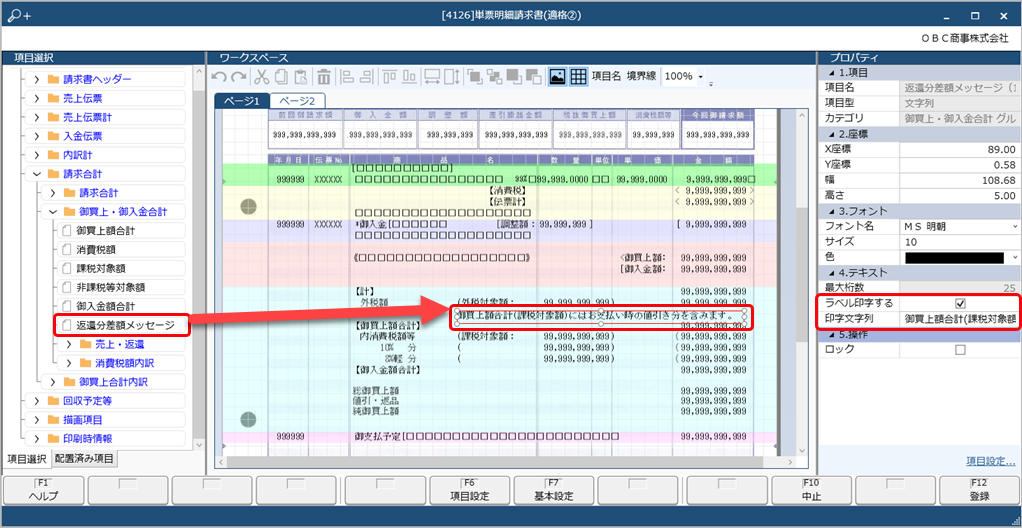Open the 項目設定... link
Viewport: 1022px width, 528px height.
coord(990,461)
